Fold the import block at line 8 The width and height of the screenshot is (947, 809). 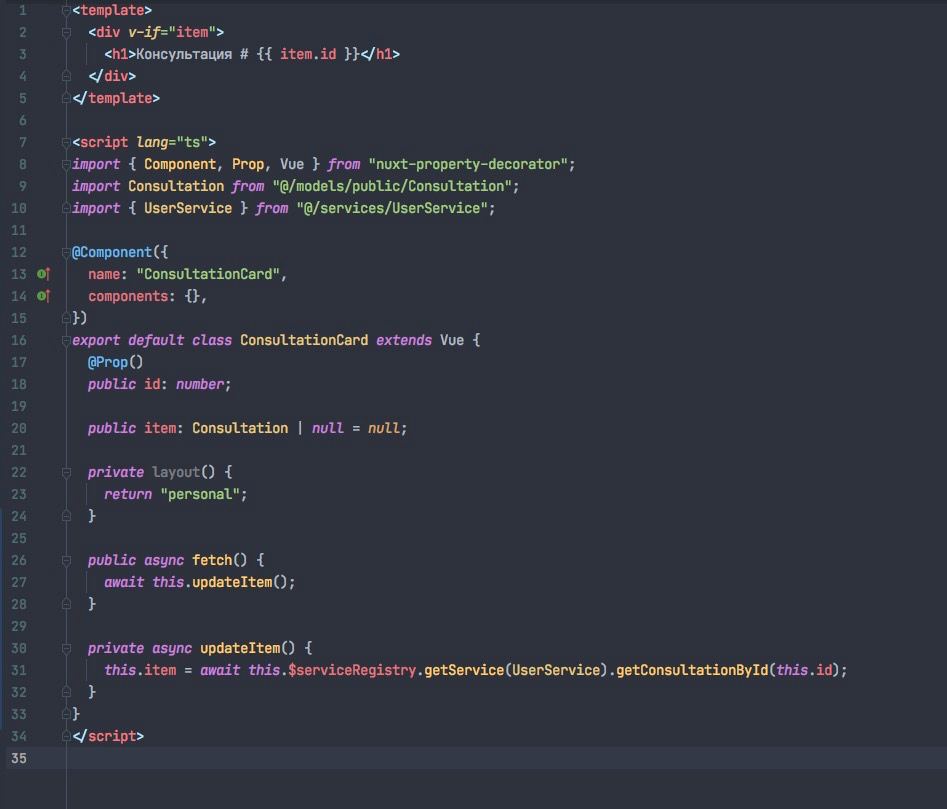(x=66, y=164)
